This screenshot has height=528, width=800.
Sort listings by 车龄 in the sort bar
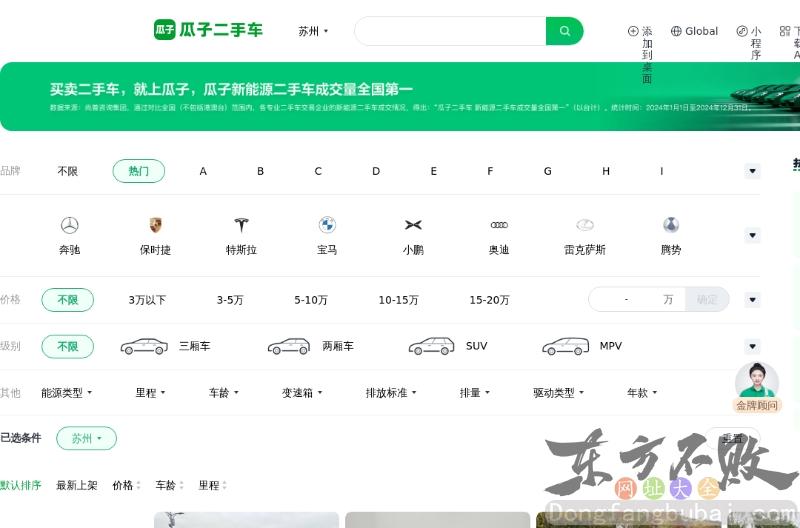169,485
